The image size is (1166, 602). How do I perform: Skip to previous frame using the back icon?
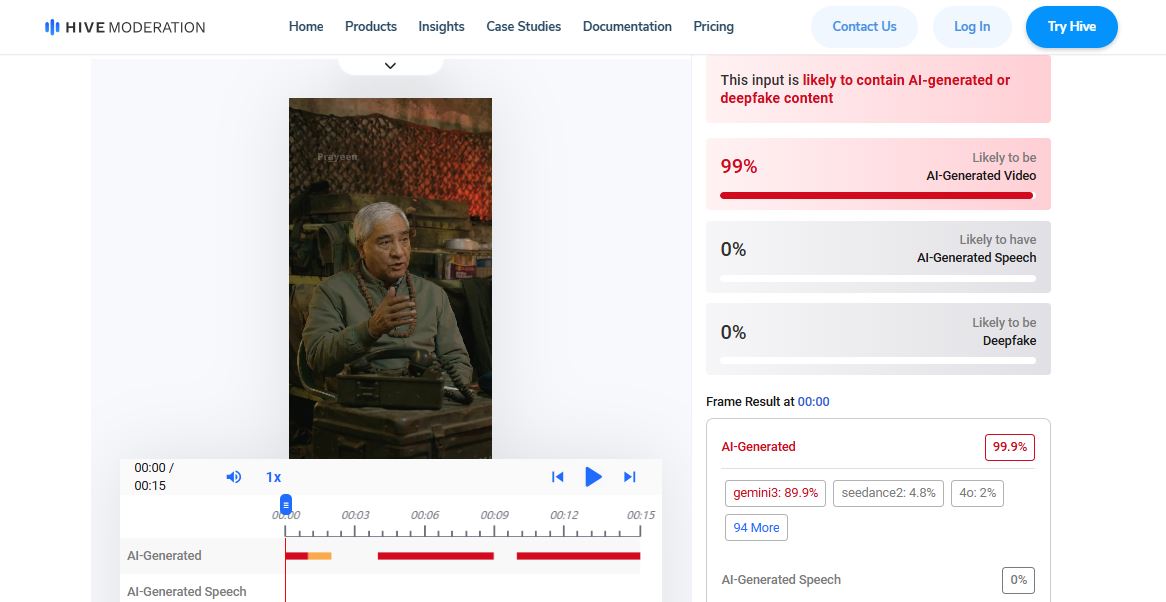coord(557,477)
